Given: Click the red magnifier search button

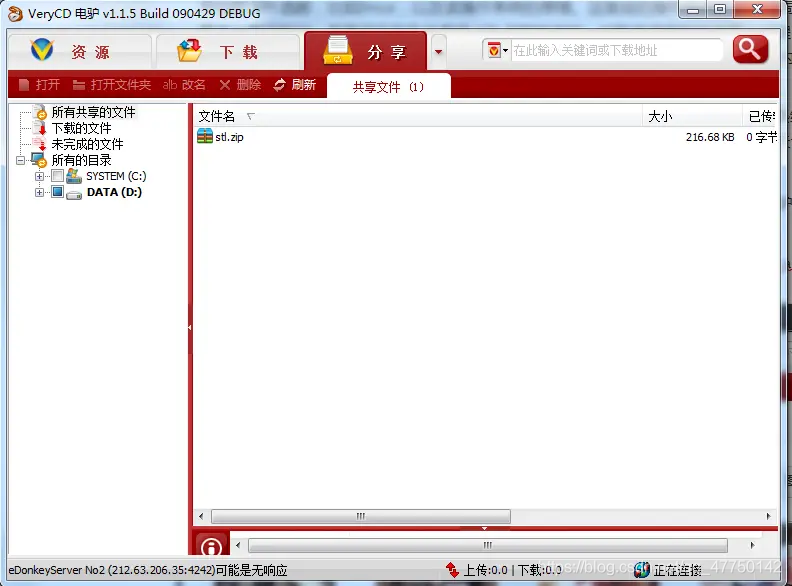Looking at the screenshot, I should (750, 50).
